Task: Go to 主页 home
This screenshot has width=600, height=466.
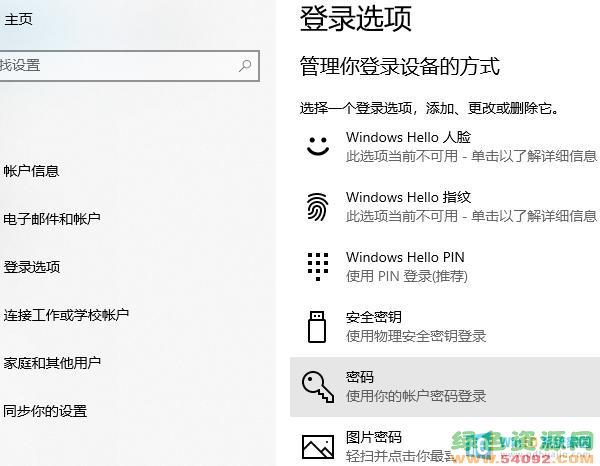Action: pos(18,19)
